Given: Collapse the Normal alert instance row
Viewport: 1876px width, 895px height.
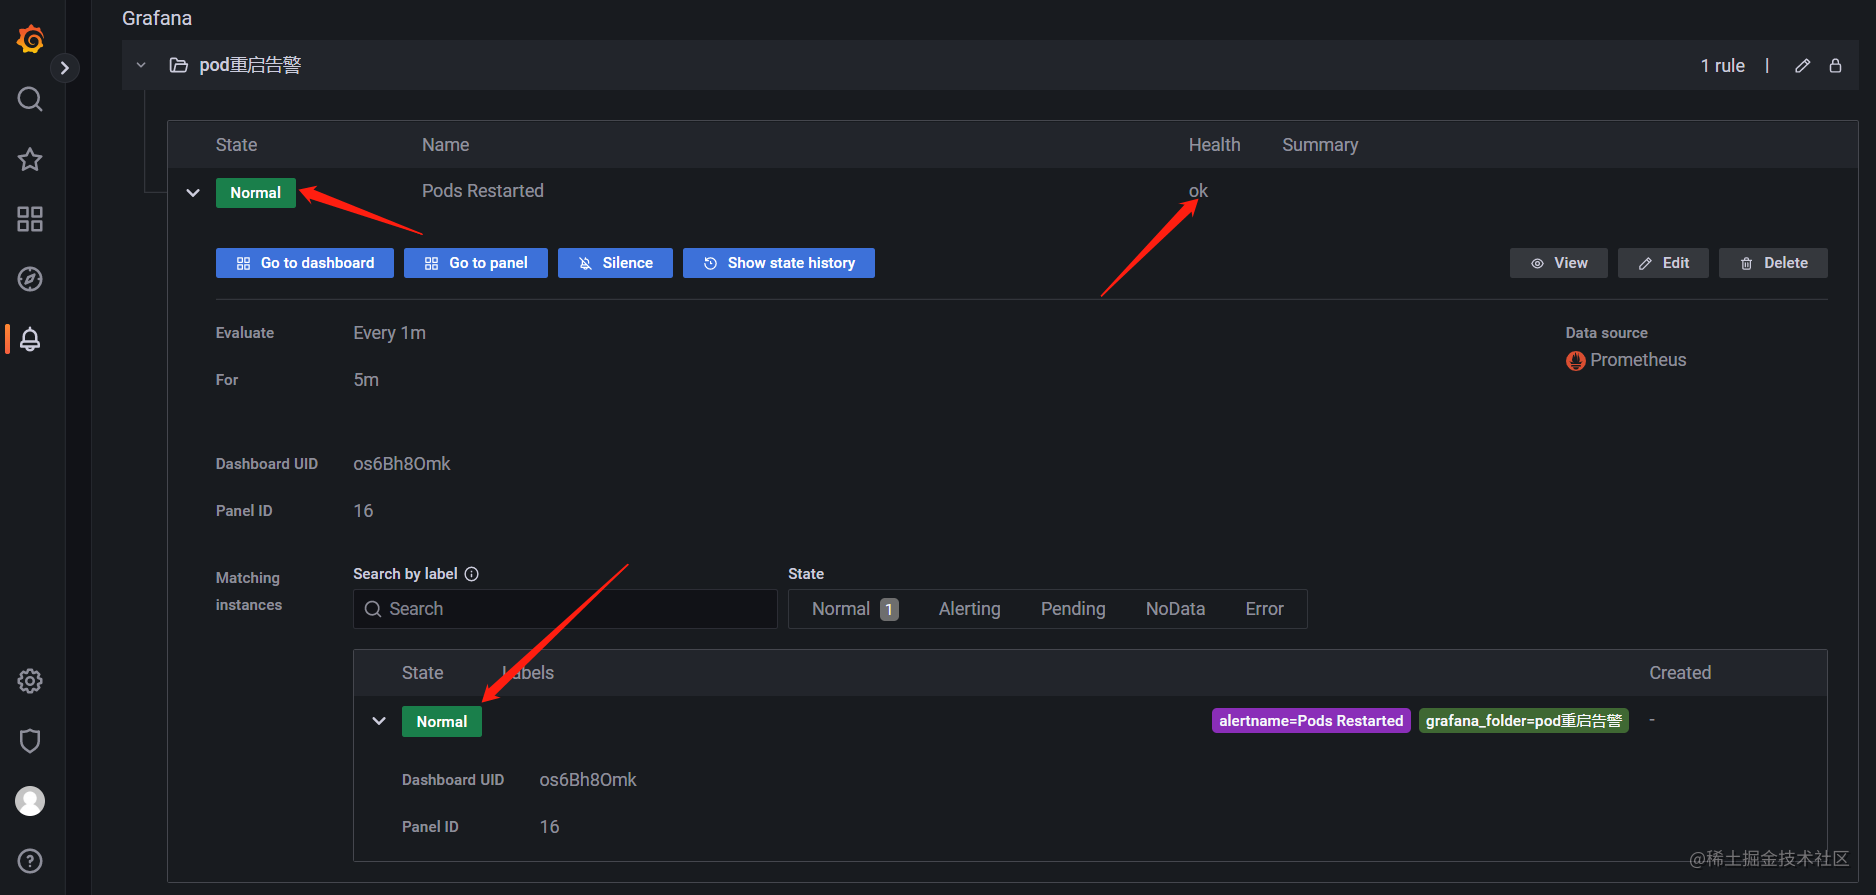Looking at the screenshot, I should (379, 721).
